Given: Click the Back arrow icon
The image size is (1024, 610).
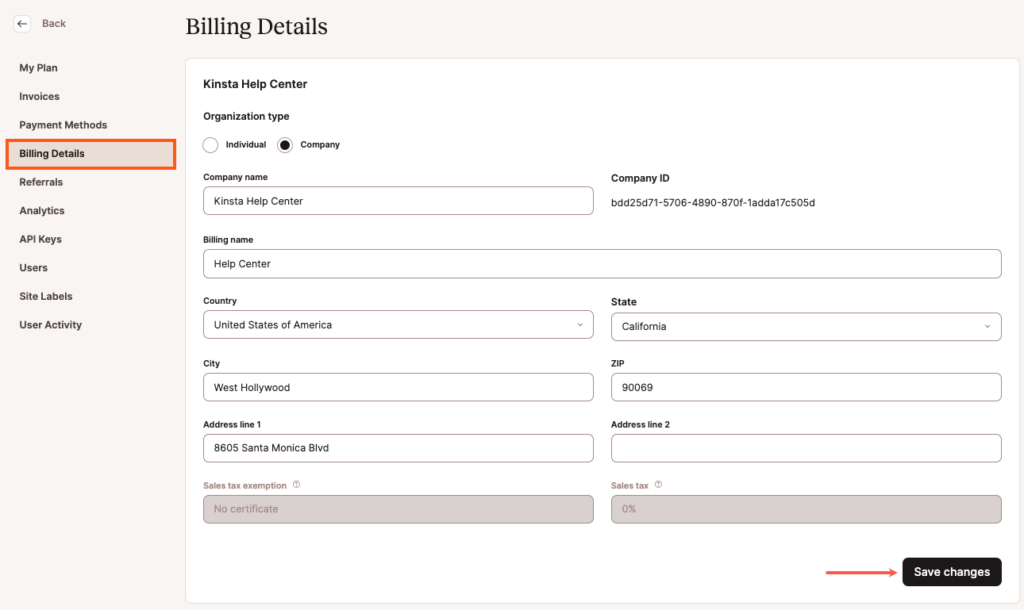Looking at the screenshot, I should [22, 23].
